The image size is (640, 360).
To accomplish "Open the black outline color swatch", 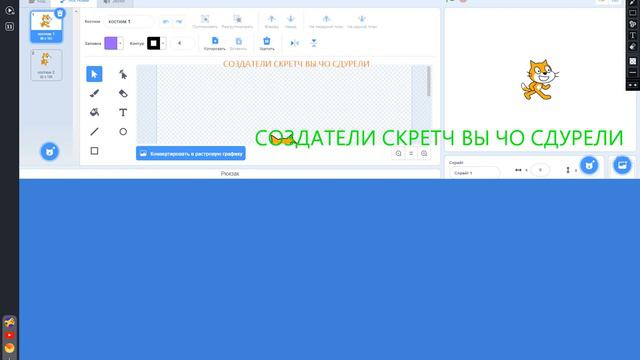I will click(x=153, y=43).
